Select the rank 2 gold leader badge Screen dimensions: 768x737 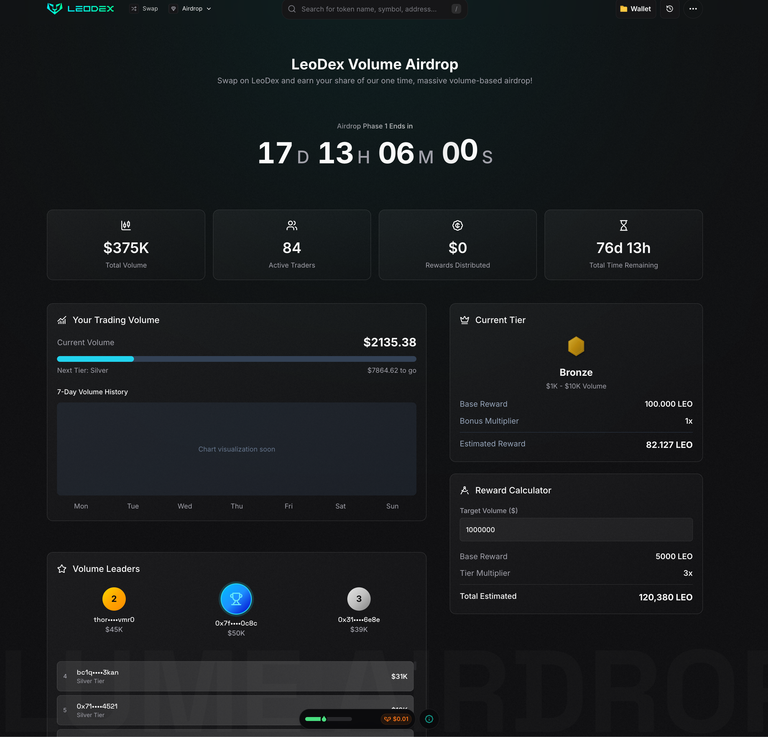[114, 599]
